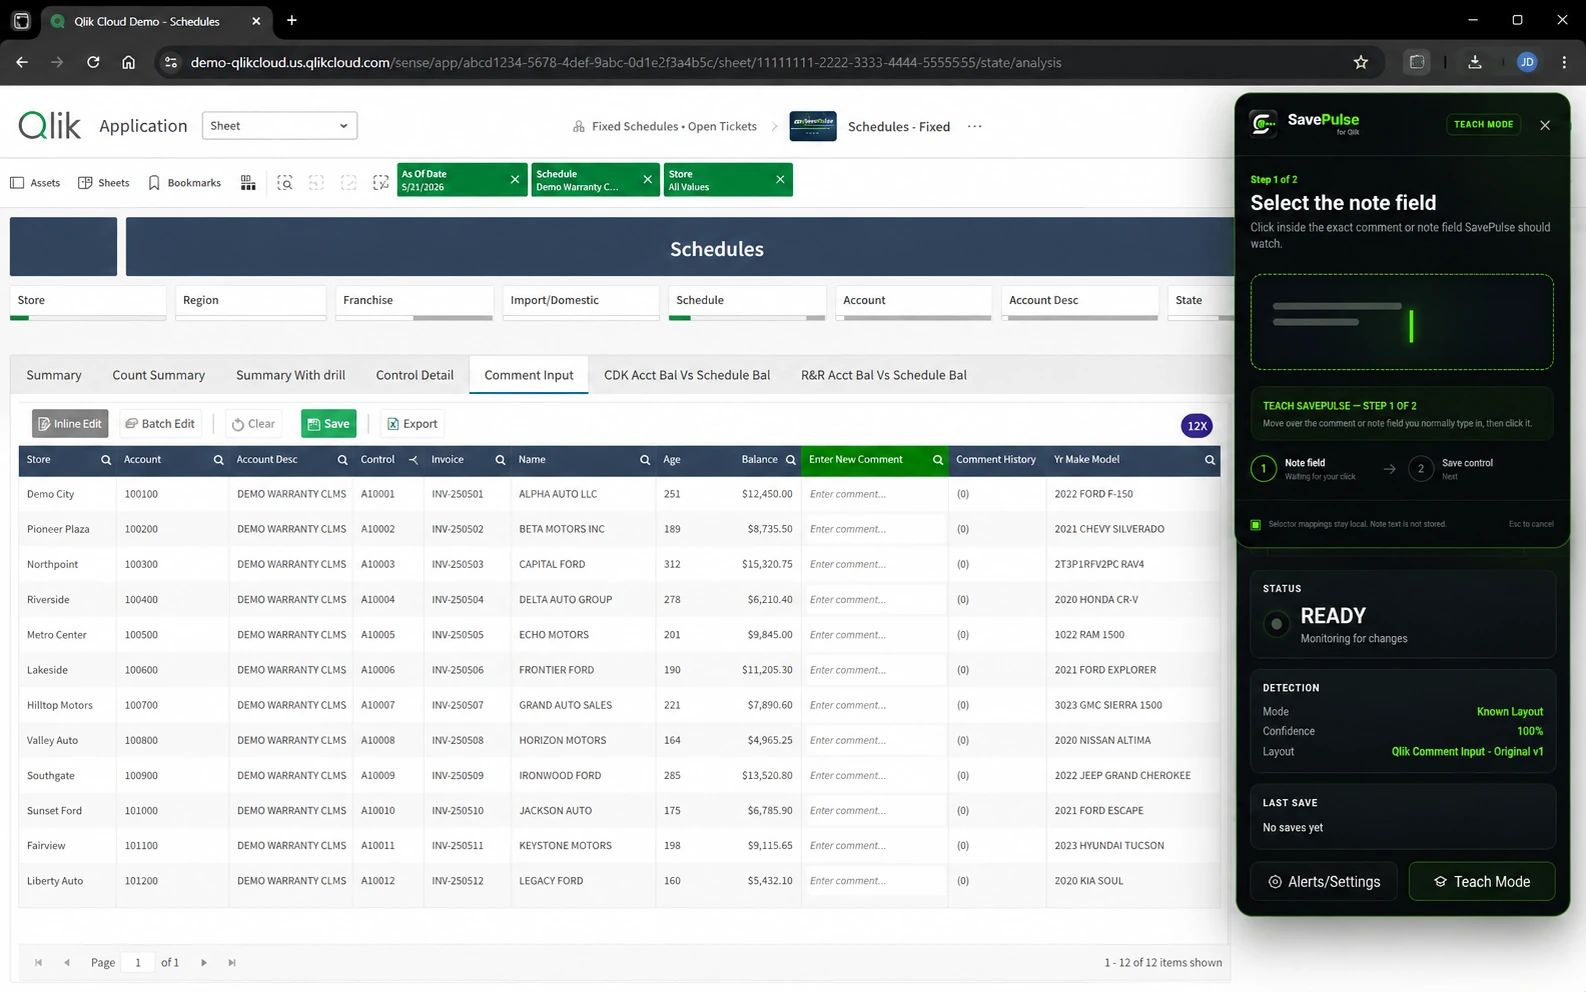Step back in selections icon
The height and width of the screenshot is (992, 1586).
click(x=316, y=183)
